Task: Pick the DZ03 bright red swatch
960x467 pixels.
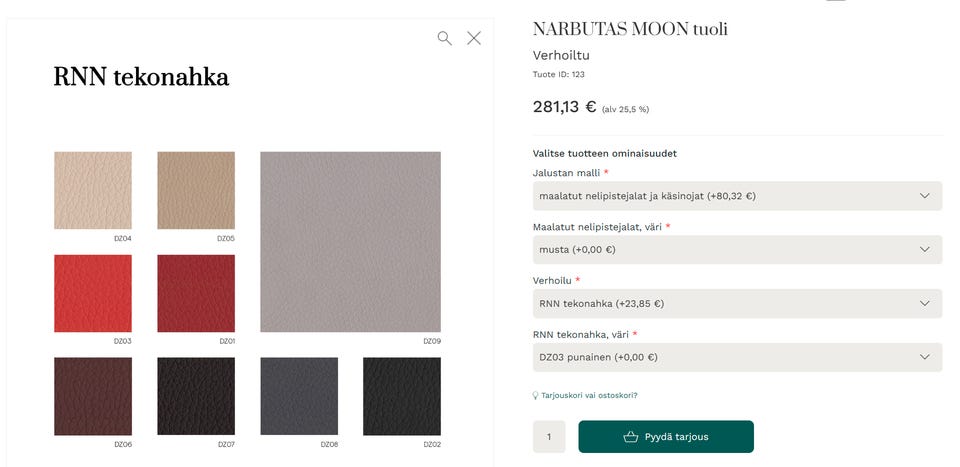Action: [93, 294]
